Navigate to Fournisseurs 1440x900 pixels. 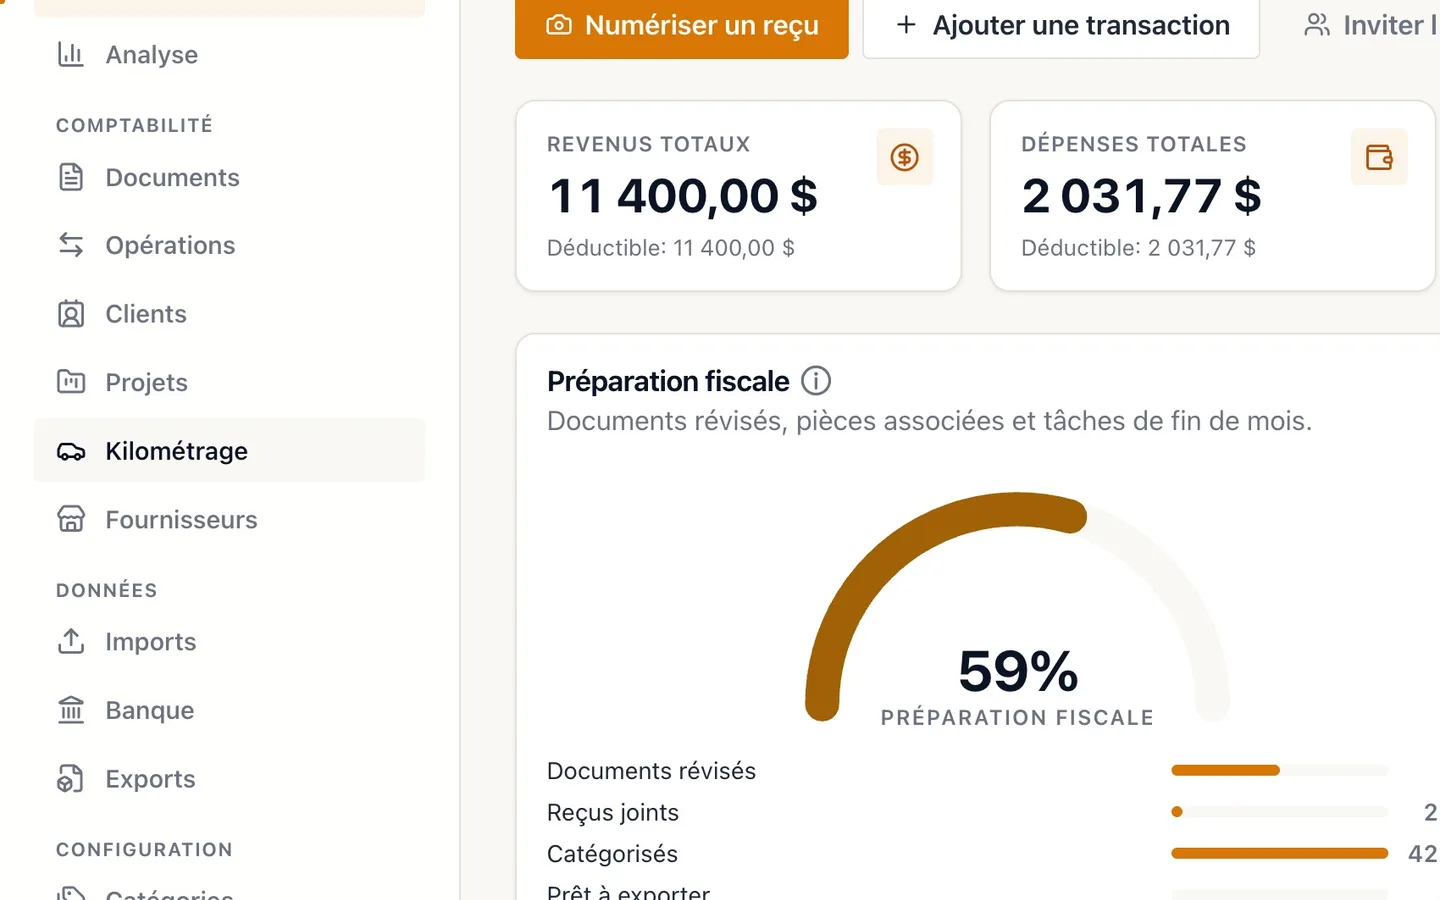(x=230, y=519)
